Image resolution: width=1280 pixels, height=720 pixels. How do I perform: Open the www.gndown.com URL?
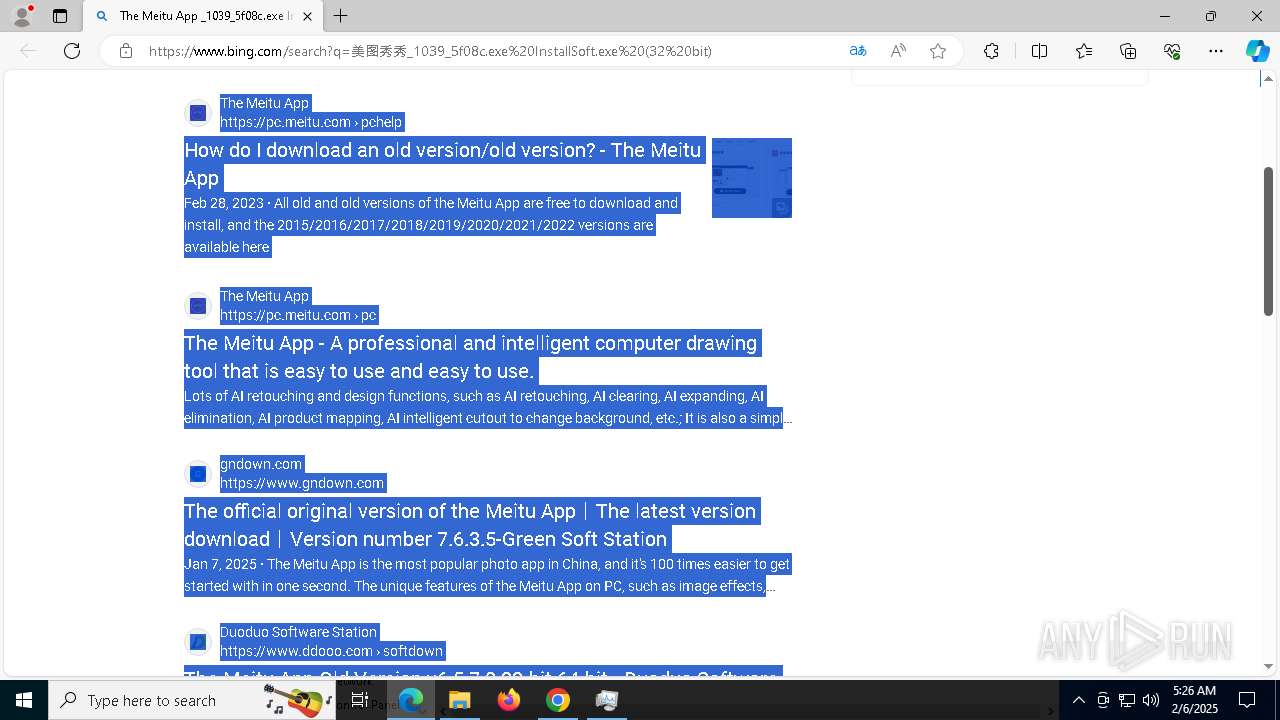(302, 483)
